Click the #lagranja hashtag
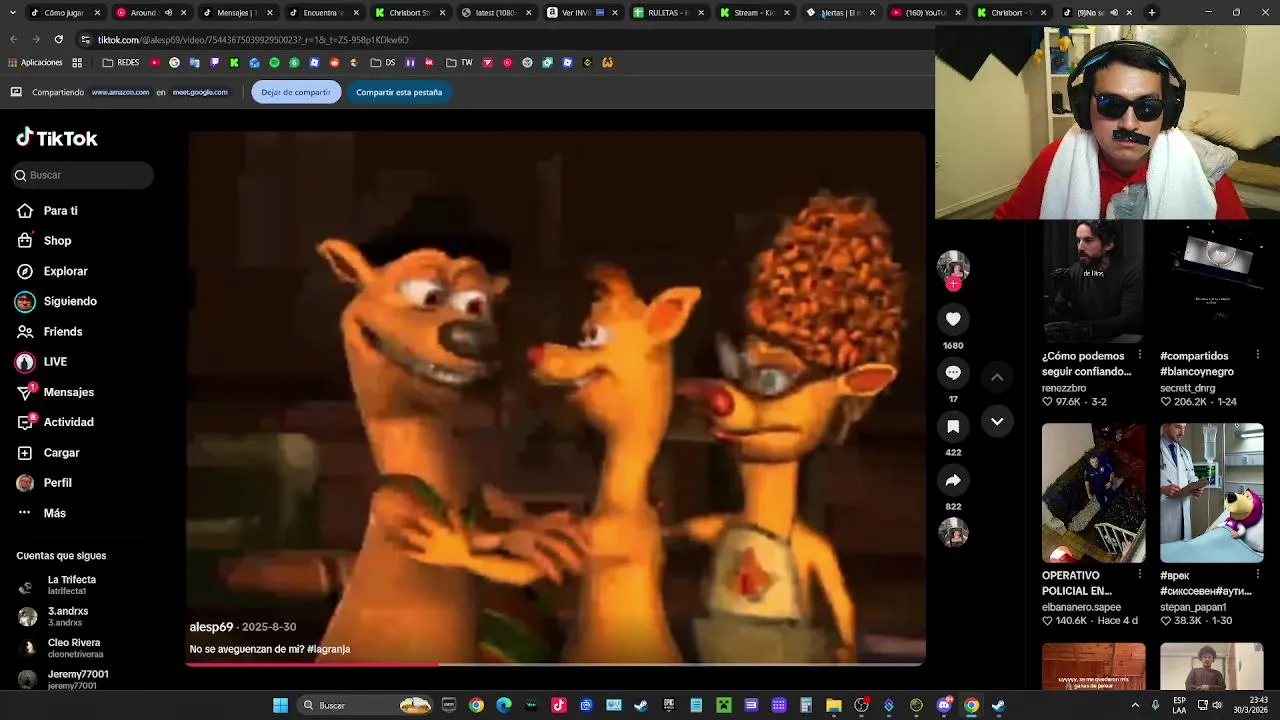The height and width of the screenshot is (720, 1280). 328,649
